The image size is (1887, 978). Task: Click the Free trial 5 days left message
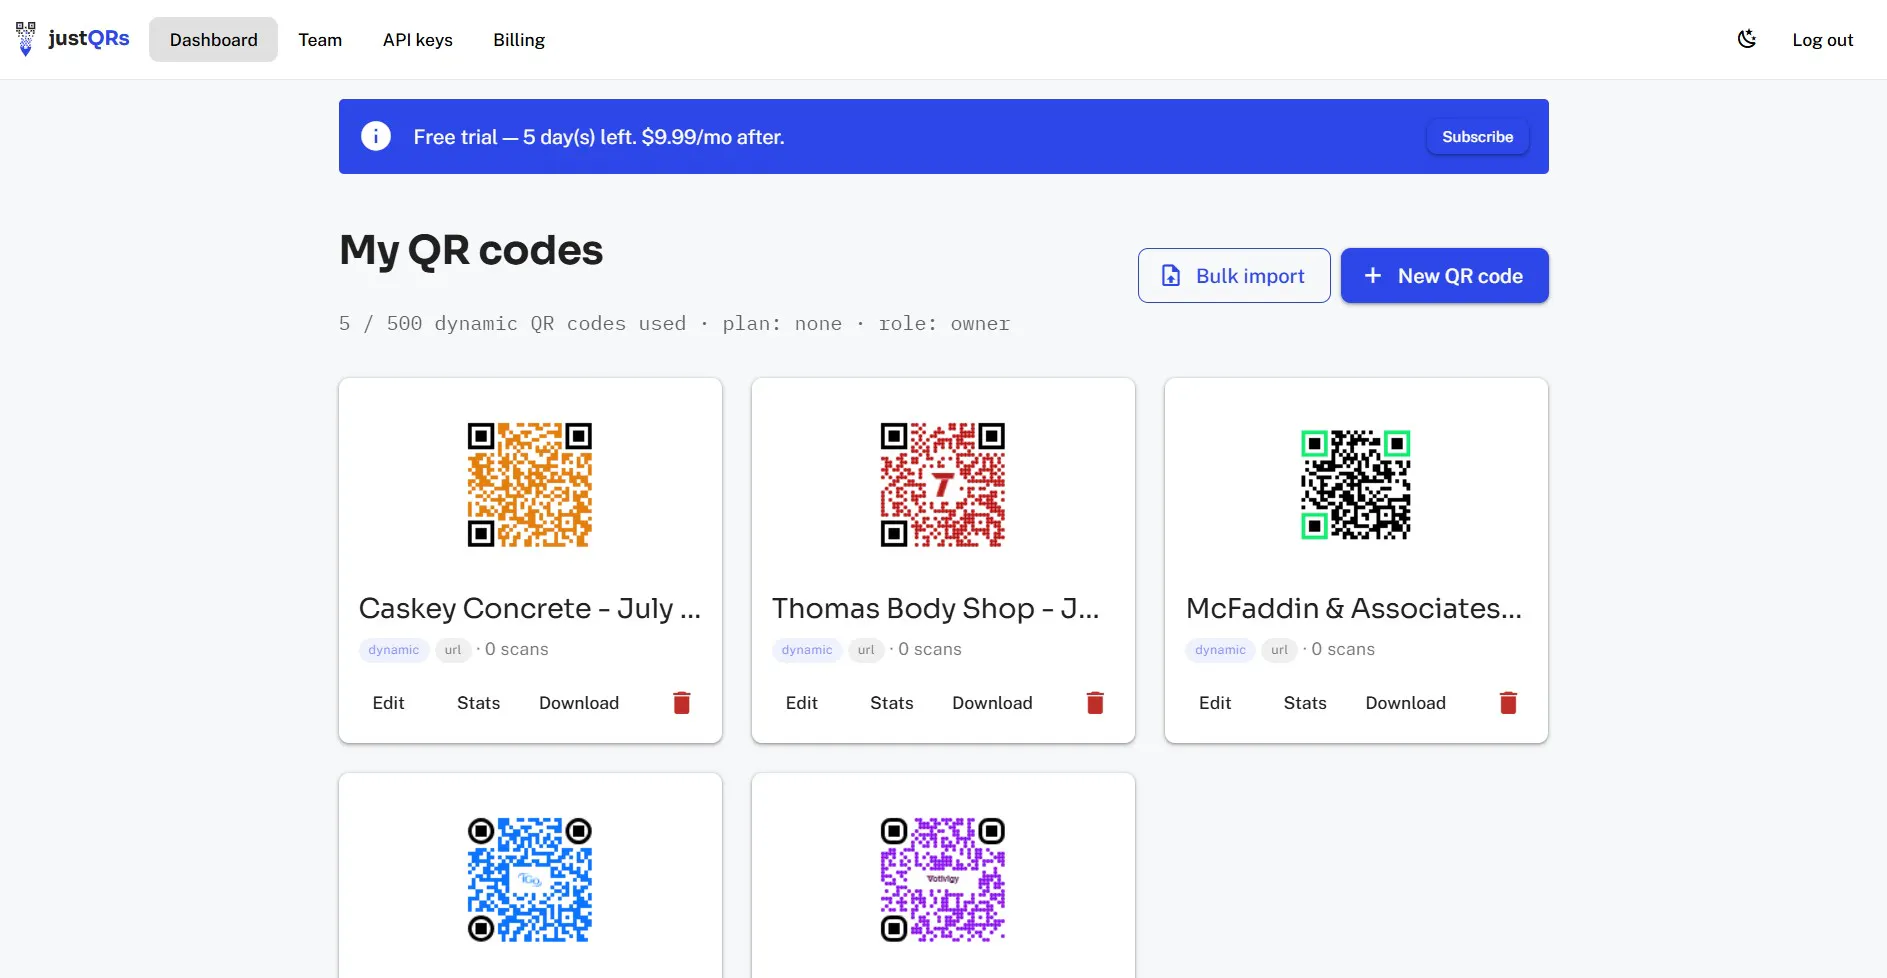(599, 137)
